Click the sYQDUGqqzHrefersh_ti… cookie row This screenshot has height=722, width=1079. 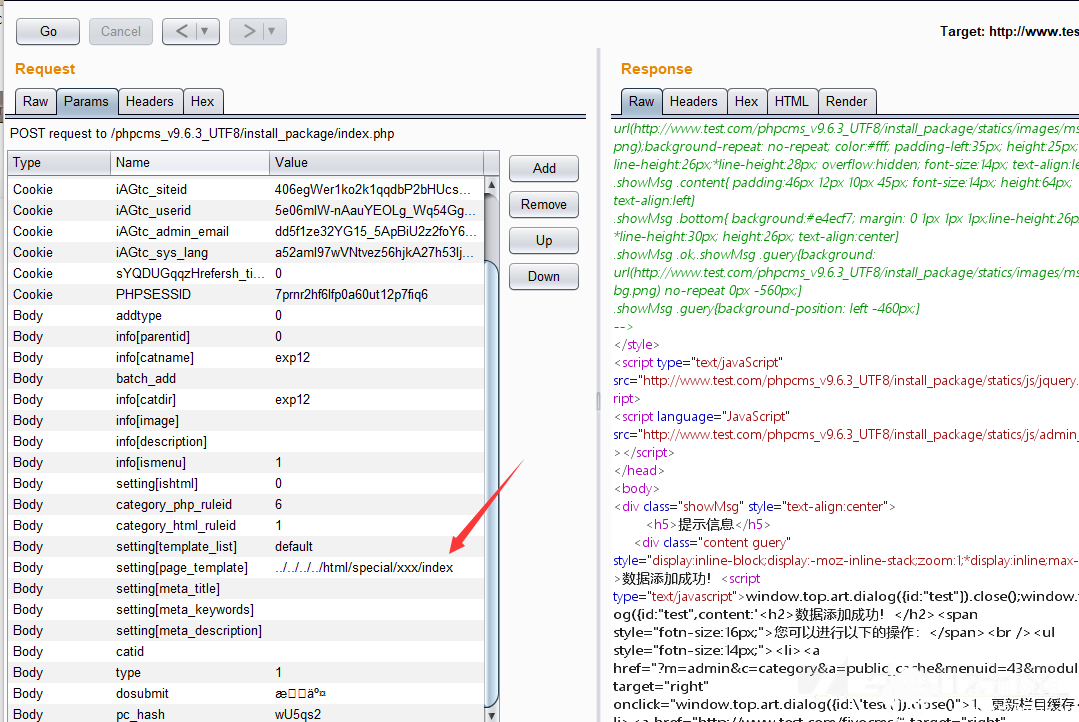click(x=246, y=273)
